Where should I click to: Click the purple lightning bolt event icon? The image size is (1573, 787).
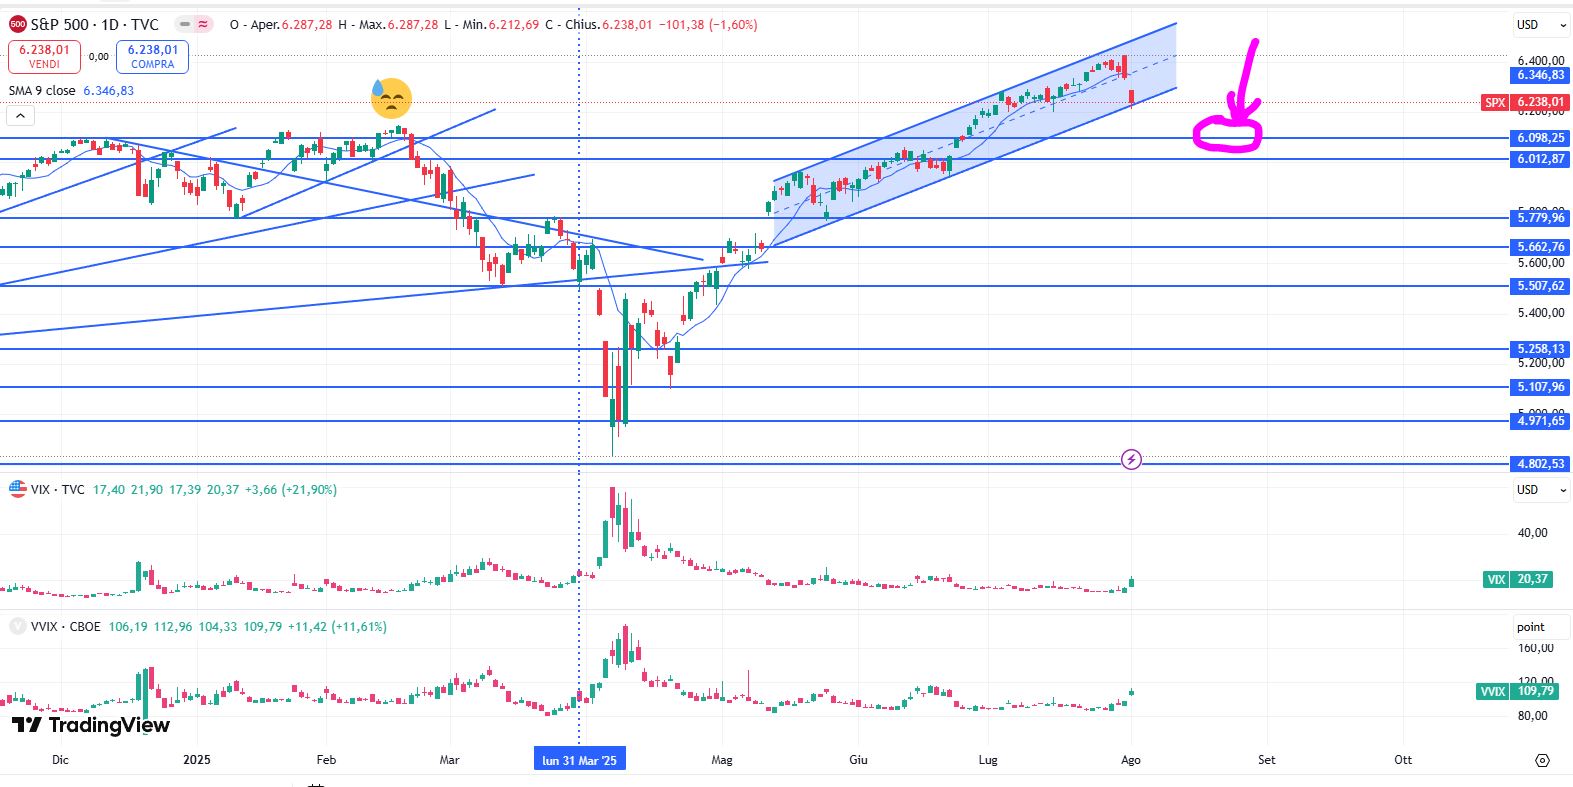pos(1131,459)
